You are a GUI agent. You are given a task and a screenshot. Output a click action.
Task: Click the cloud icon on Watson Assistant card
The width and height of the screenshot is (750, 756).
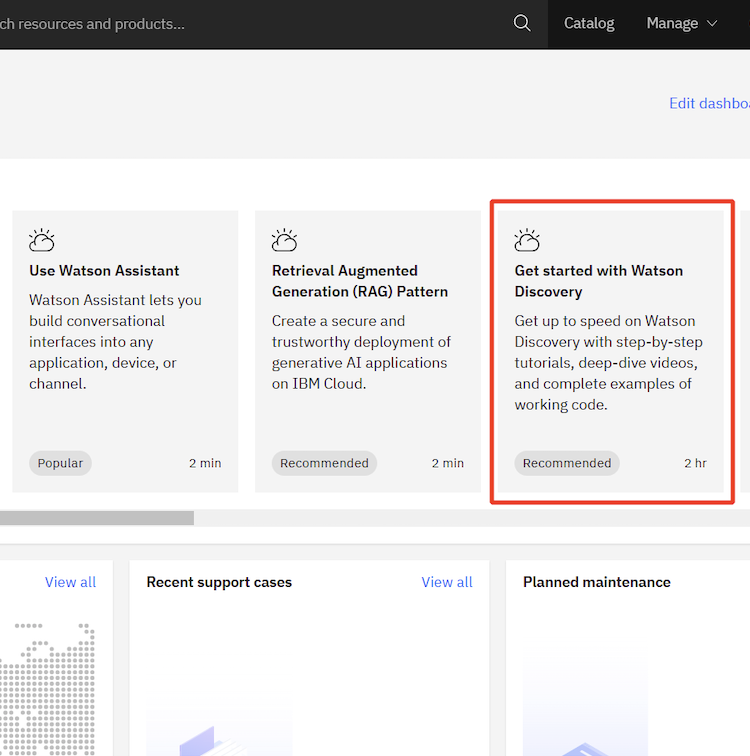pyautogui.click(x=41, y=240)
